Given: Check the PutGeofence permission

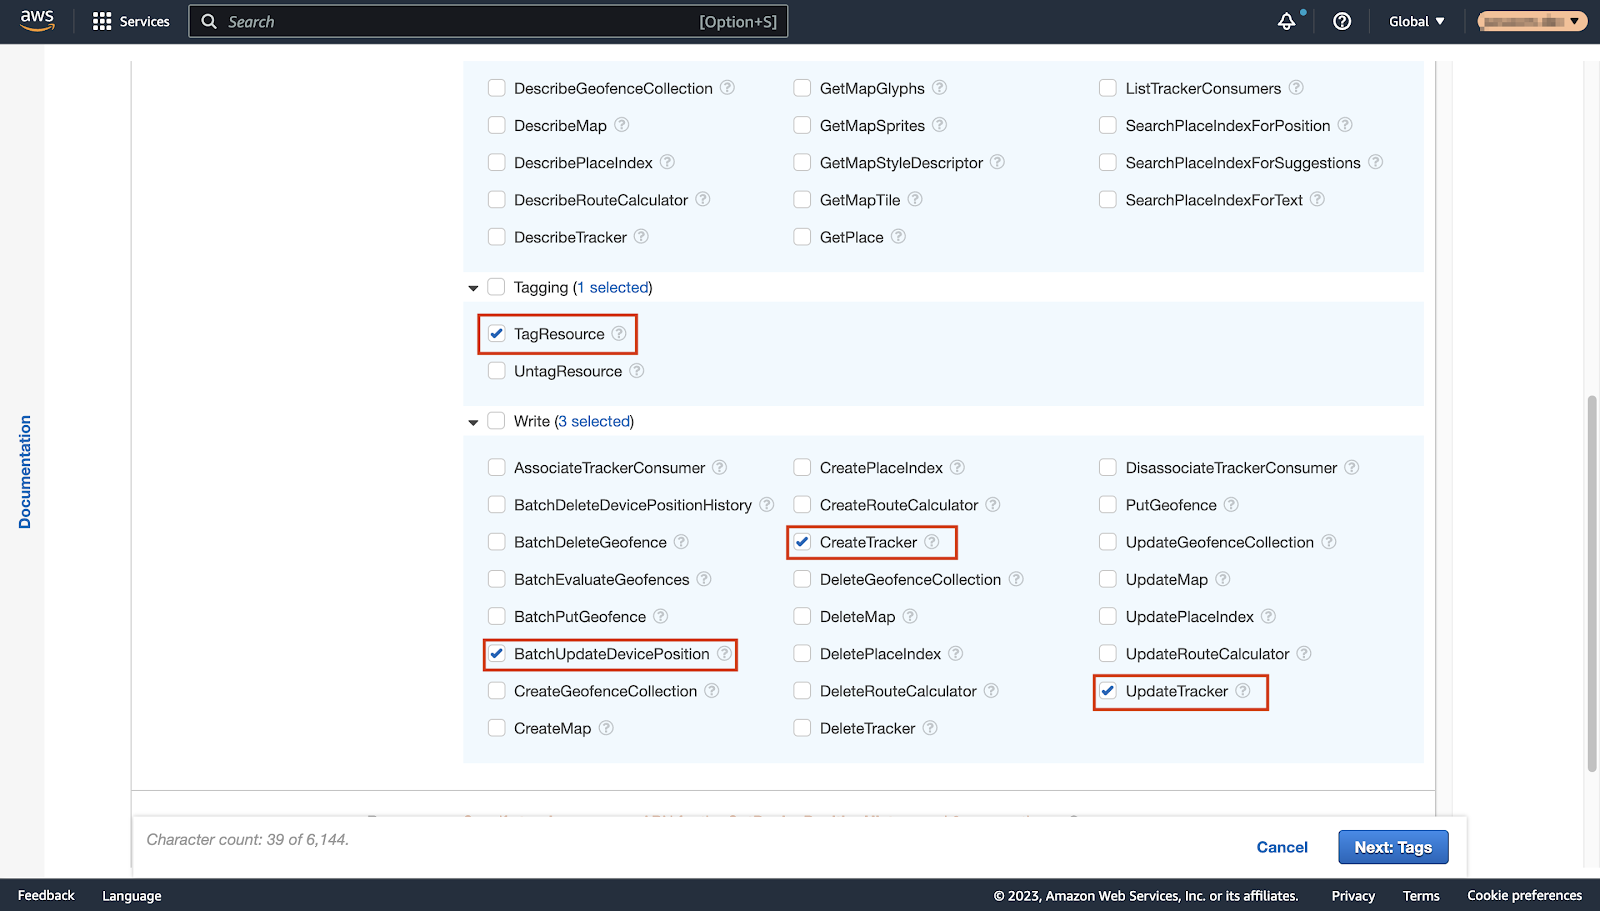Looking at the screenshot, I should tap(1108, 505).
